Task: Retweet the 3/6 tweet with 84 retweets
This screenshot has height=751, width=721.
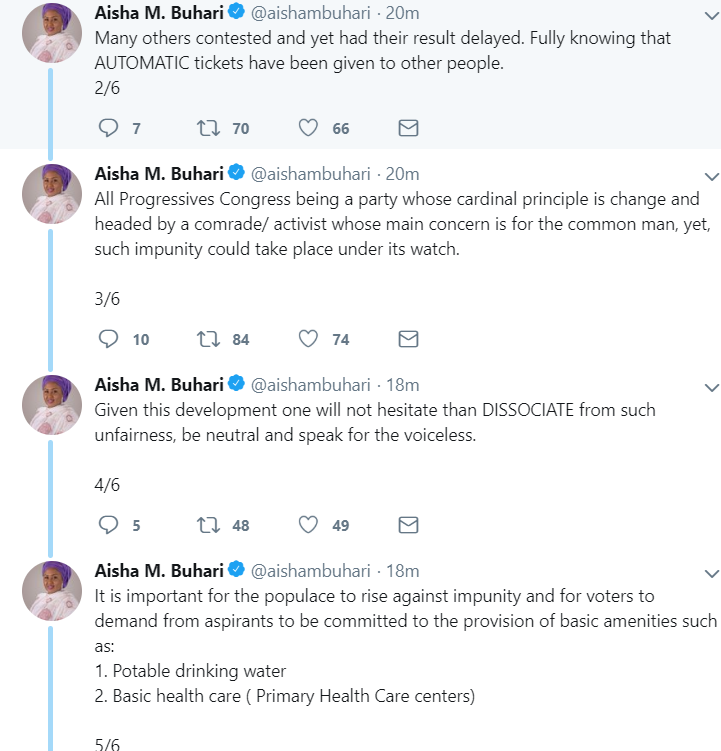Action: point(208,339)
